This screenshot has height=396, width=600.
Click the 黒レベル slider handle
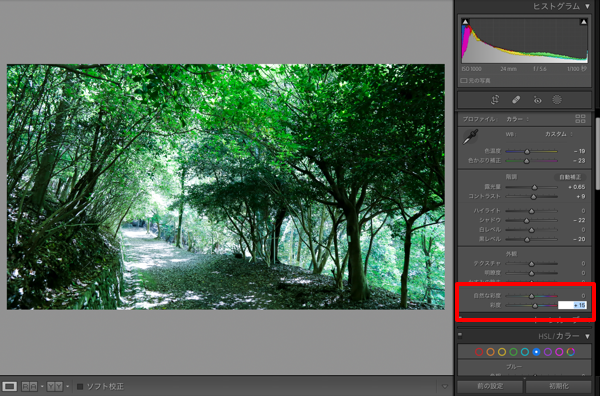(x=527, y=240)
